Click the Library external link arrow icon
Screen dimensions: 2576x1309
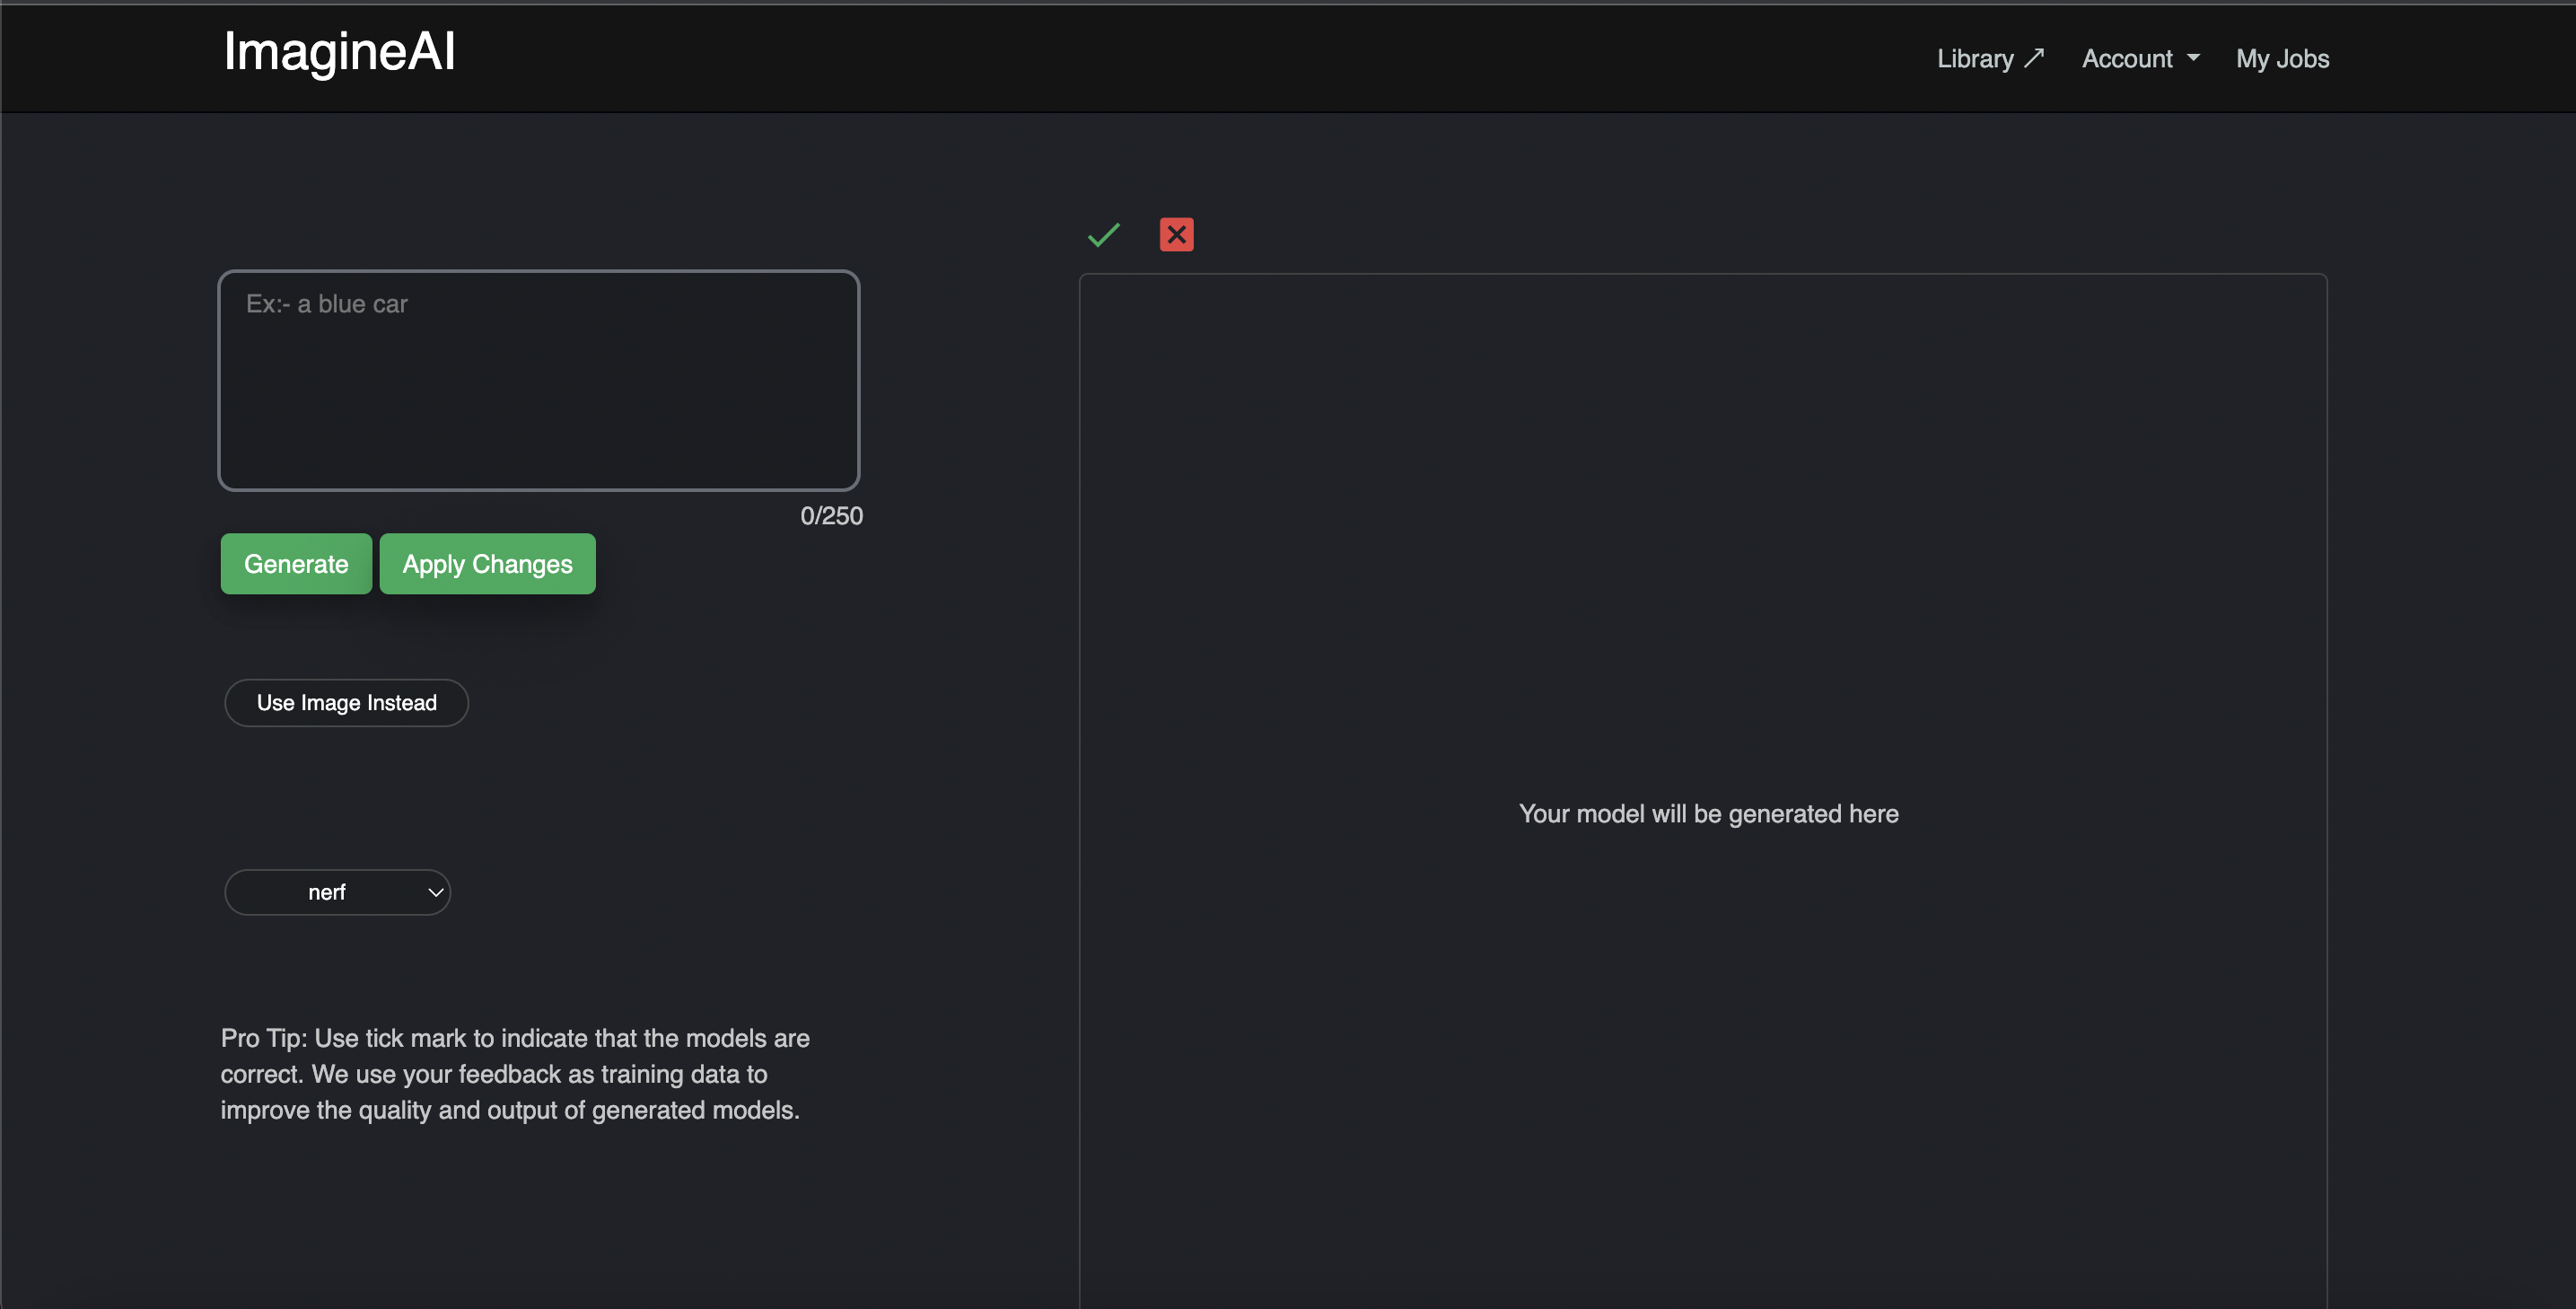tap(2034, 58)
